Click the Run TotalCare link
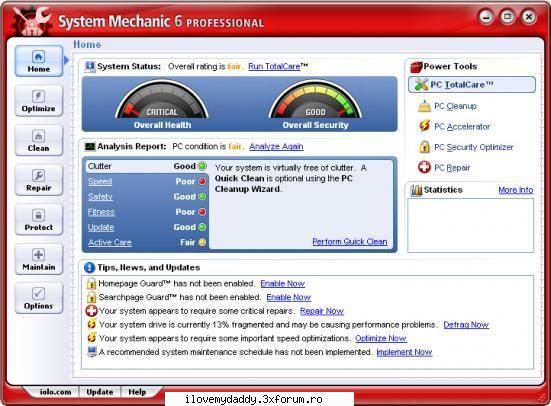Viewport: 551px width, 406px height. [274, 66]
